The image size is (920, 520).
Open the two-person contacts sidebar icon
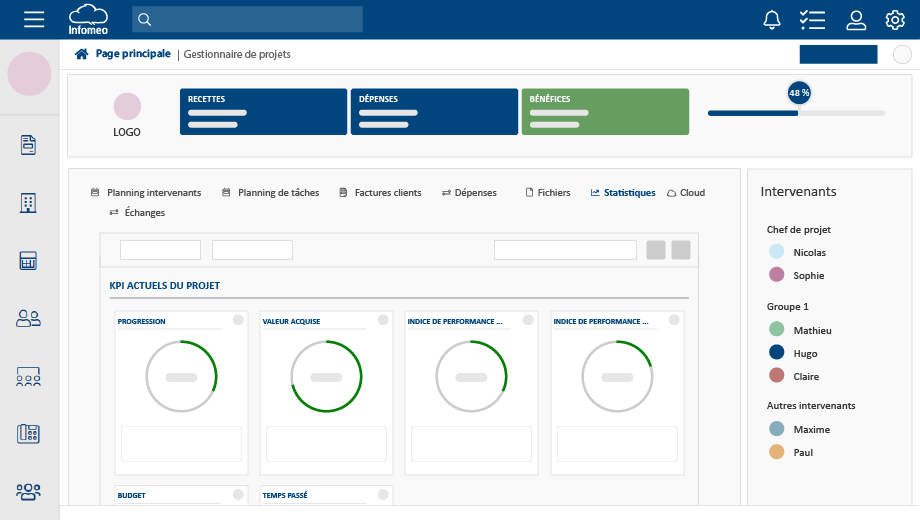[28, 318]
